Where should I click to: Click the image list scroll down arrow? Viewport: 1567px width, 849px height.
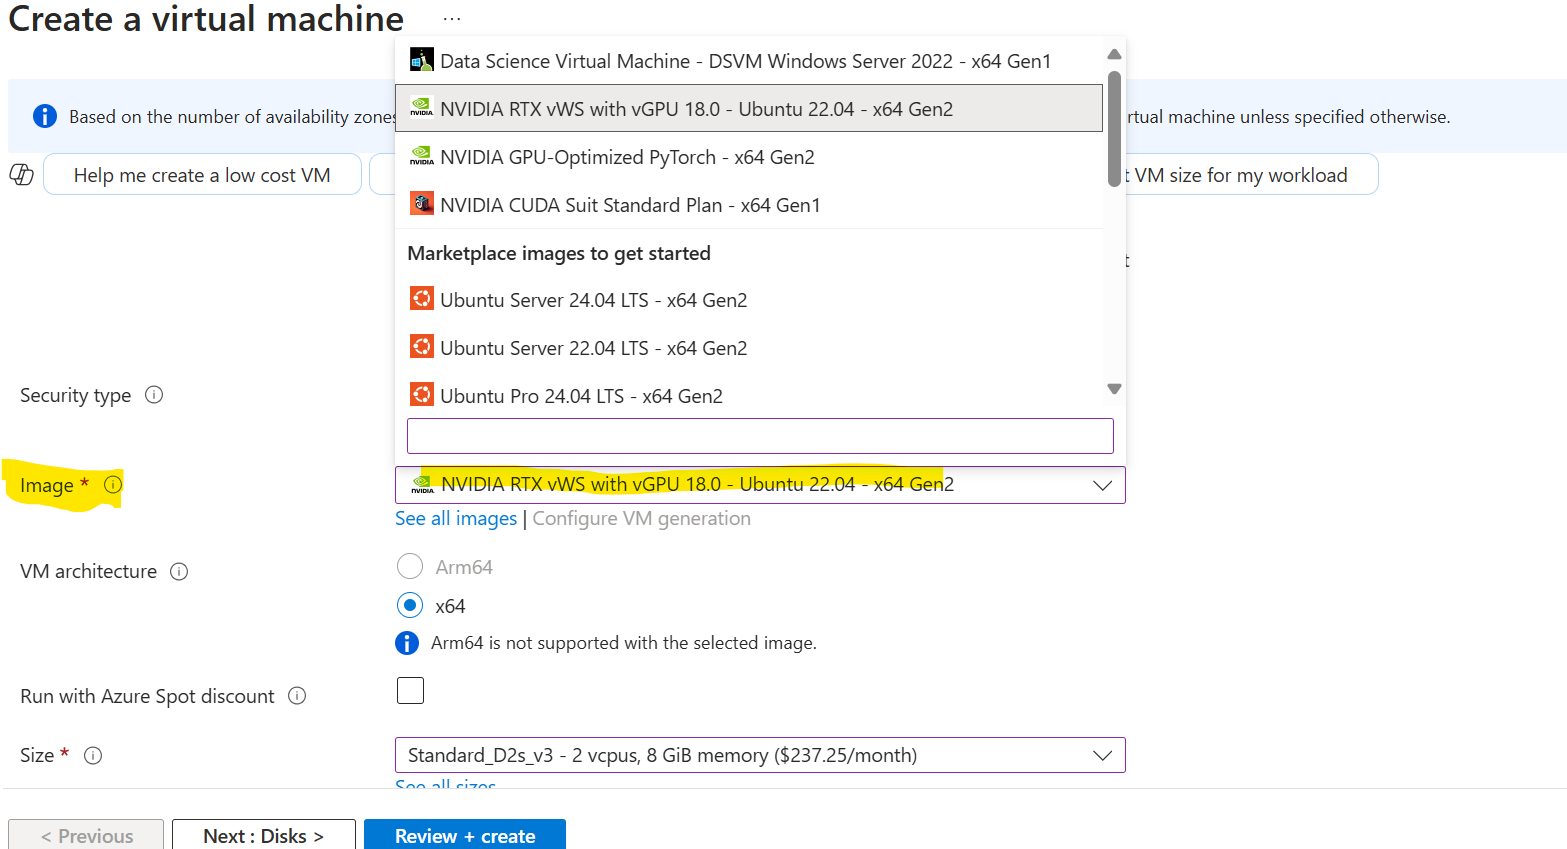[1114, 389]
